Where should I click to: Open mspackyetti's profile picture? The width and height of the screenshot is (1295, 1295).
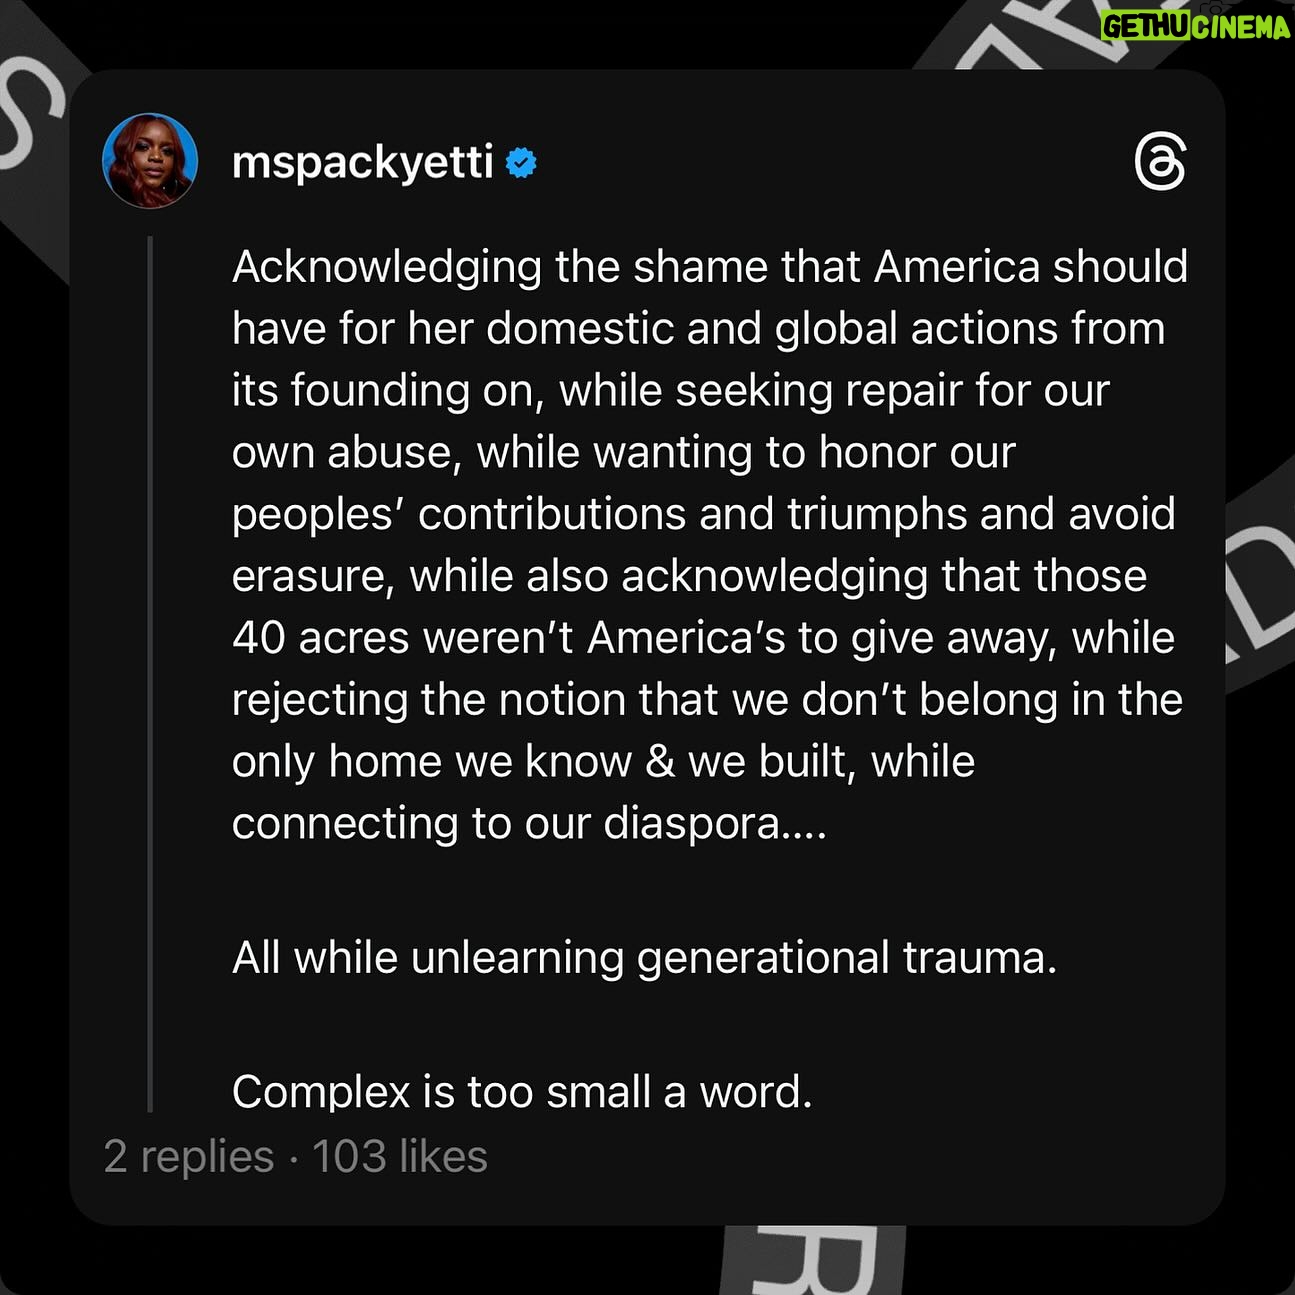tap(150, 161)
